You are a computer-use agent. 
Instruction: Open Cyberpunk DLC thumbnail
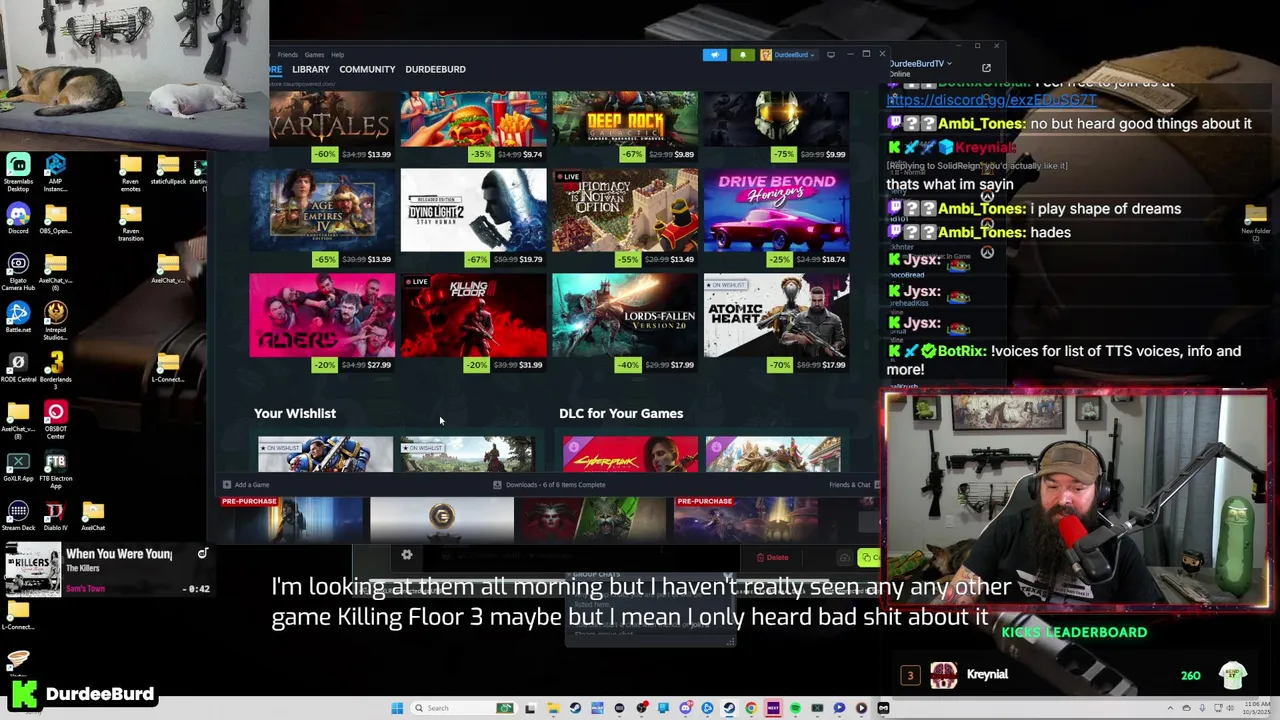(x=630, y=454)
